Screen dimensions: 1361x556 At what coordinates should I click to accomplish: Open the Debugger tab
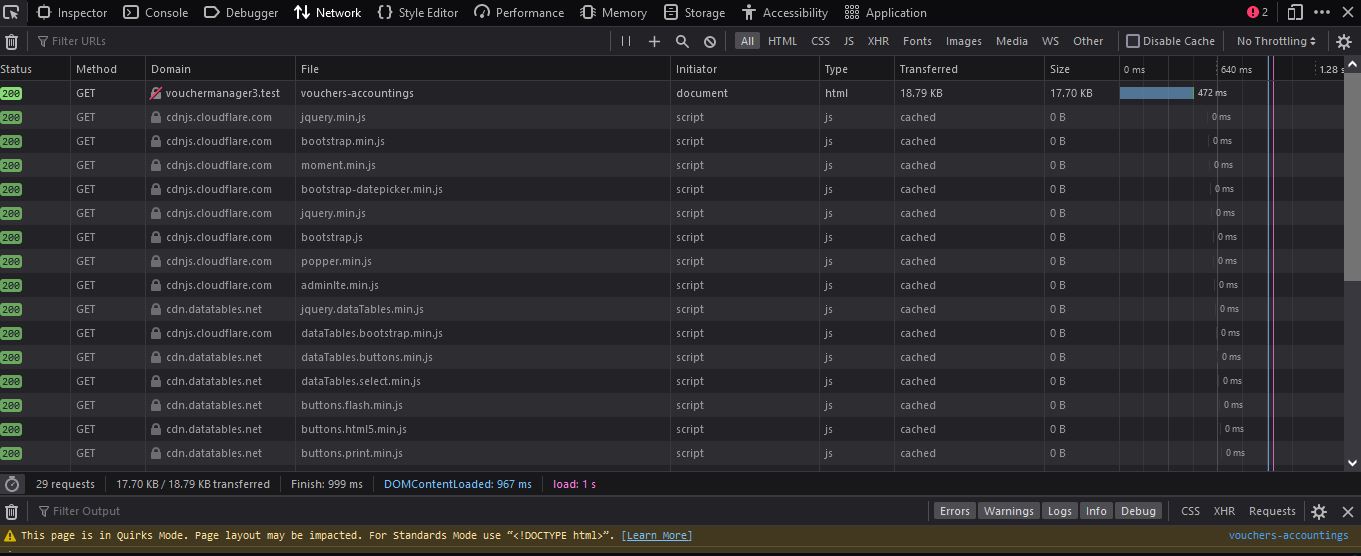click(x=241, y=13)
